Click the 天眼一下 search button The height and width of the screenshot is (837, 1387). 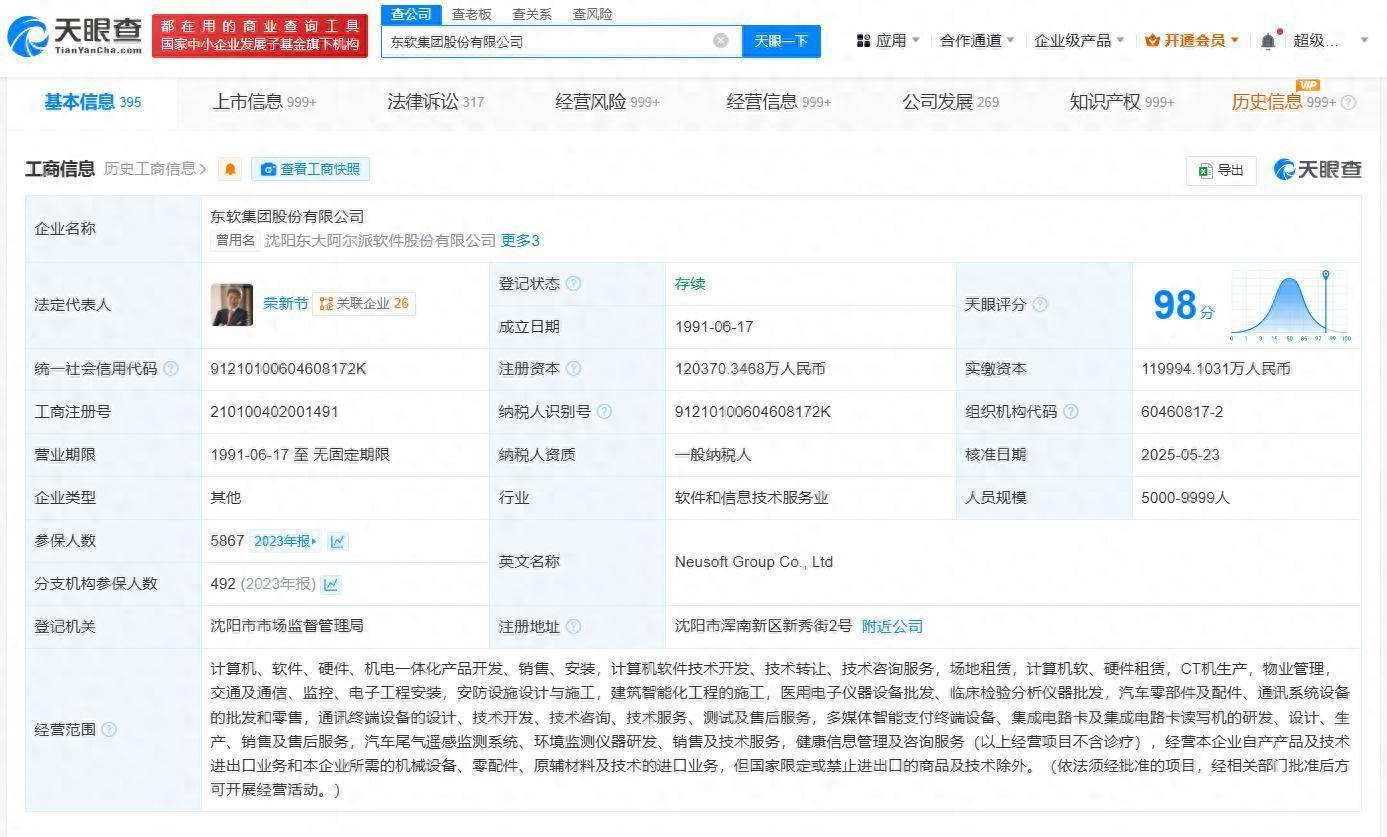point(781,41)
